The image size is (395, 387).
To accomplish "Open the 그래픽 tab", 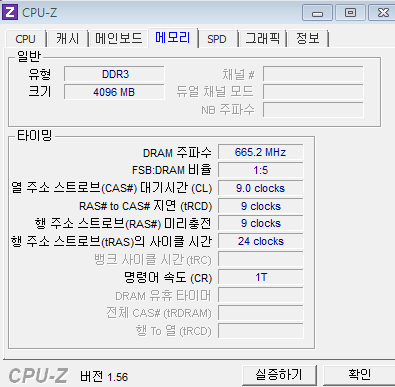I will [263, 38].
